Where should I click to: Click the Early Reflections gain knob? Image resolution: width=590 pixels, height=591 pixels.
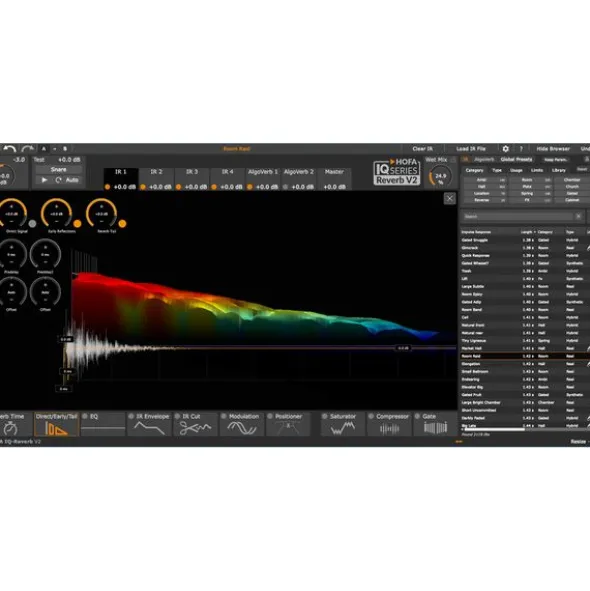(x=57, y=214)
